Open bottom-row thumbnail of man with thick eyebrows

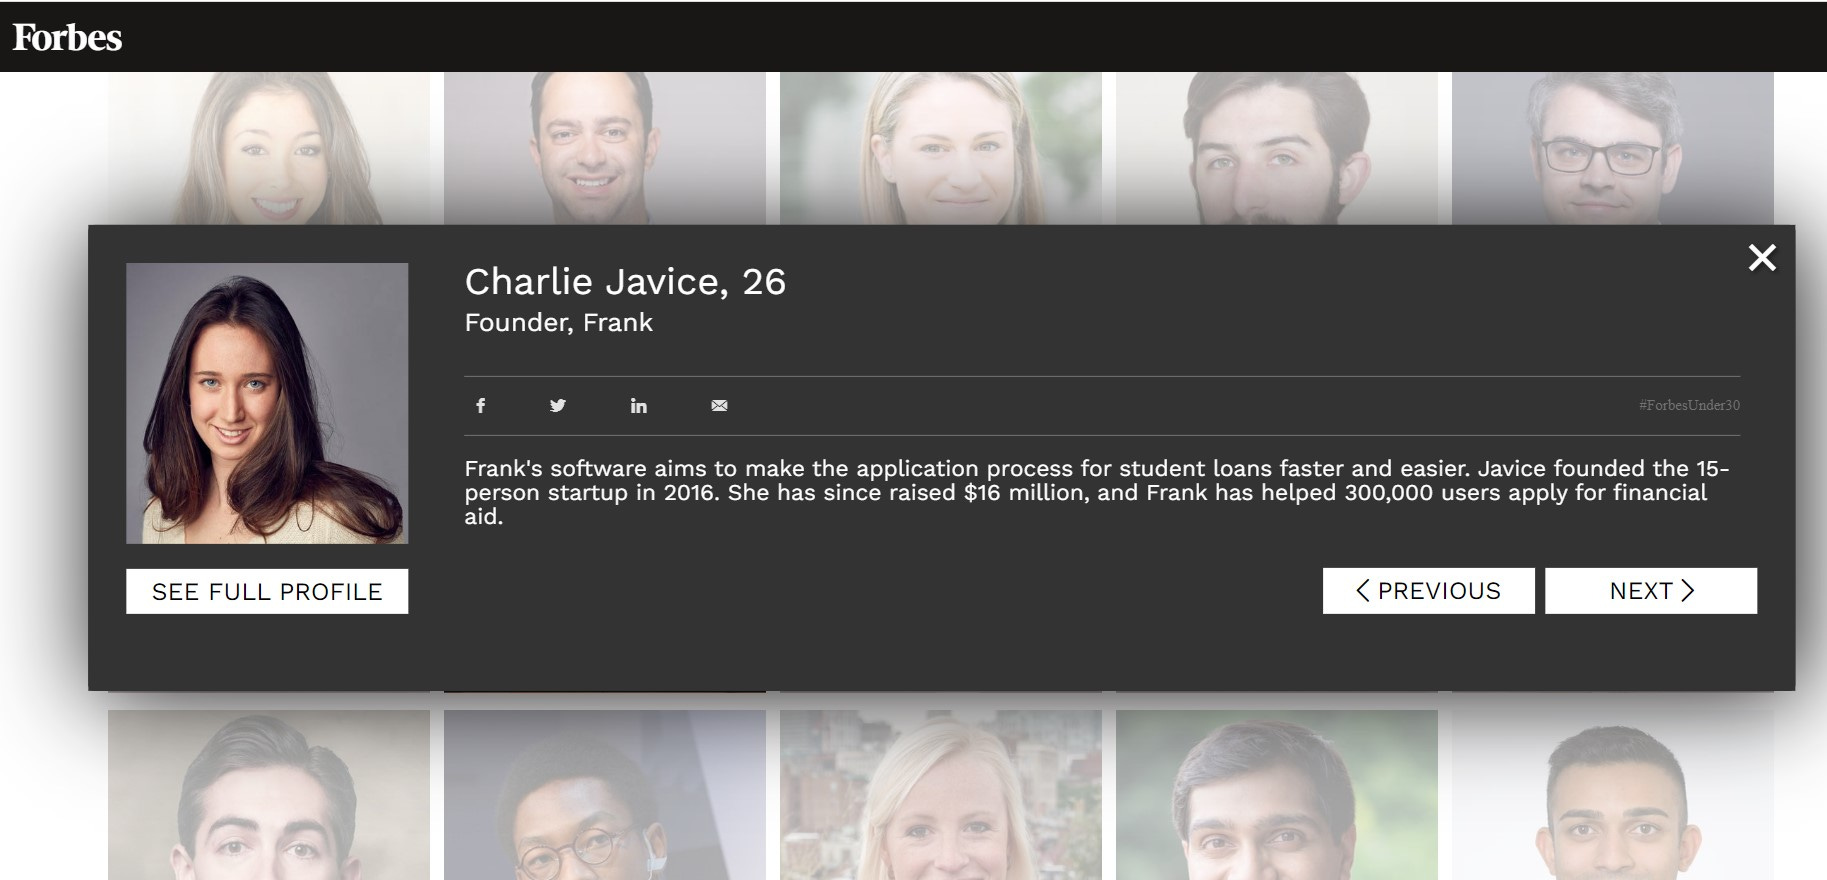(269, 795)
